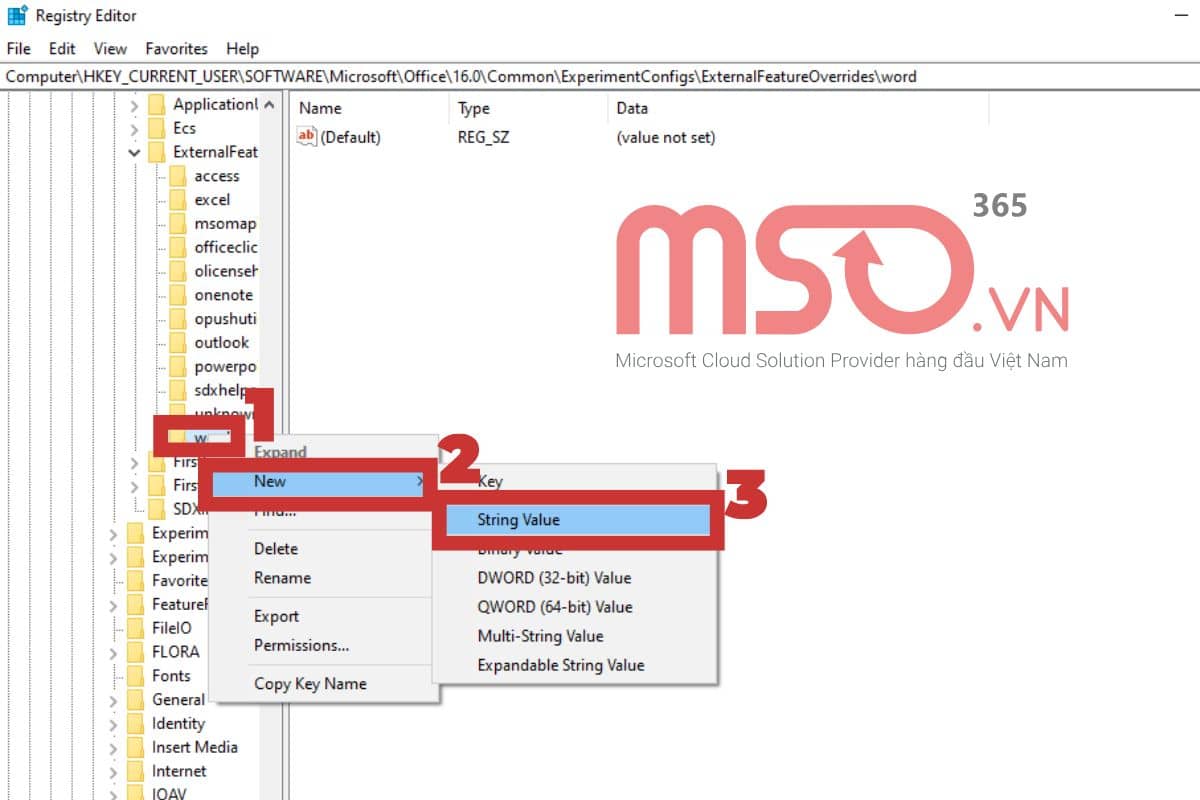Select the Insert Media key label

click(x=195, y=747)
